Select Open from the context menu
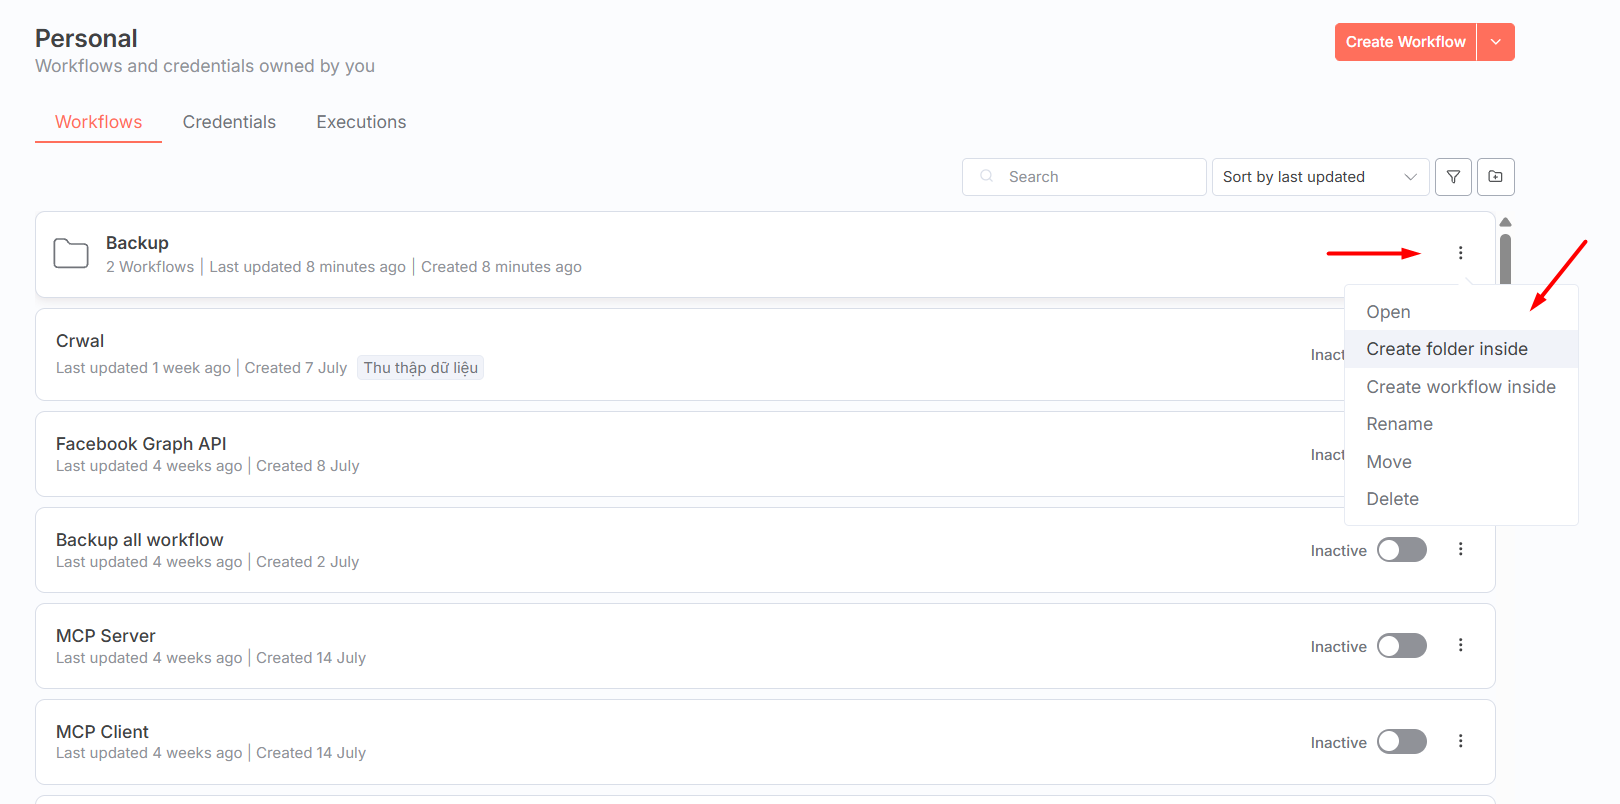The width and height of the screenshot is (1620, 804). [x=1461, y=312]
